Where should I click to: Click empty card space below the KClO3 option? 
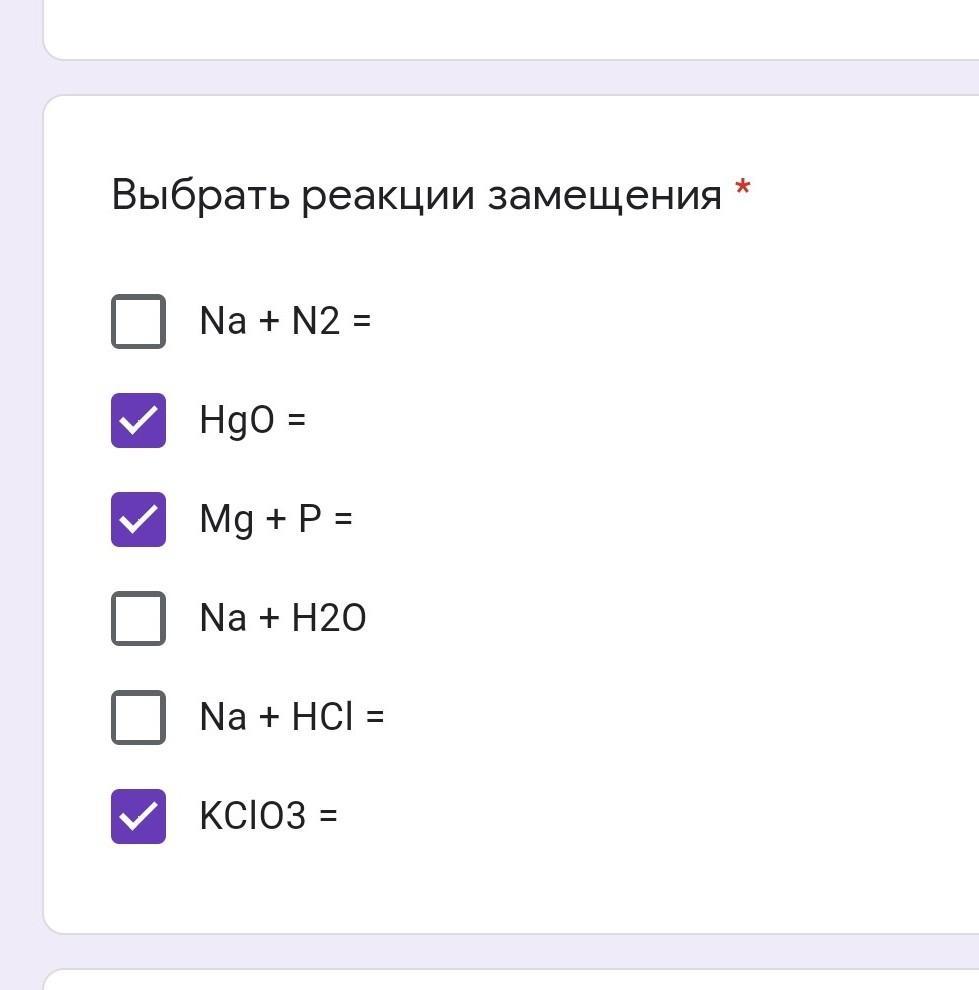click(x=500, y=890)
